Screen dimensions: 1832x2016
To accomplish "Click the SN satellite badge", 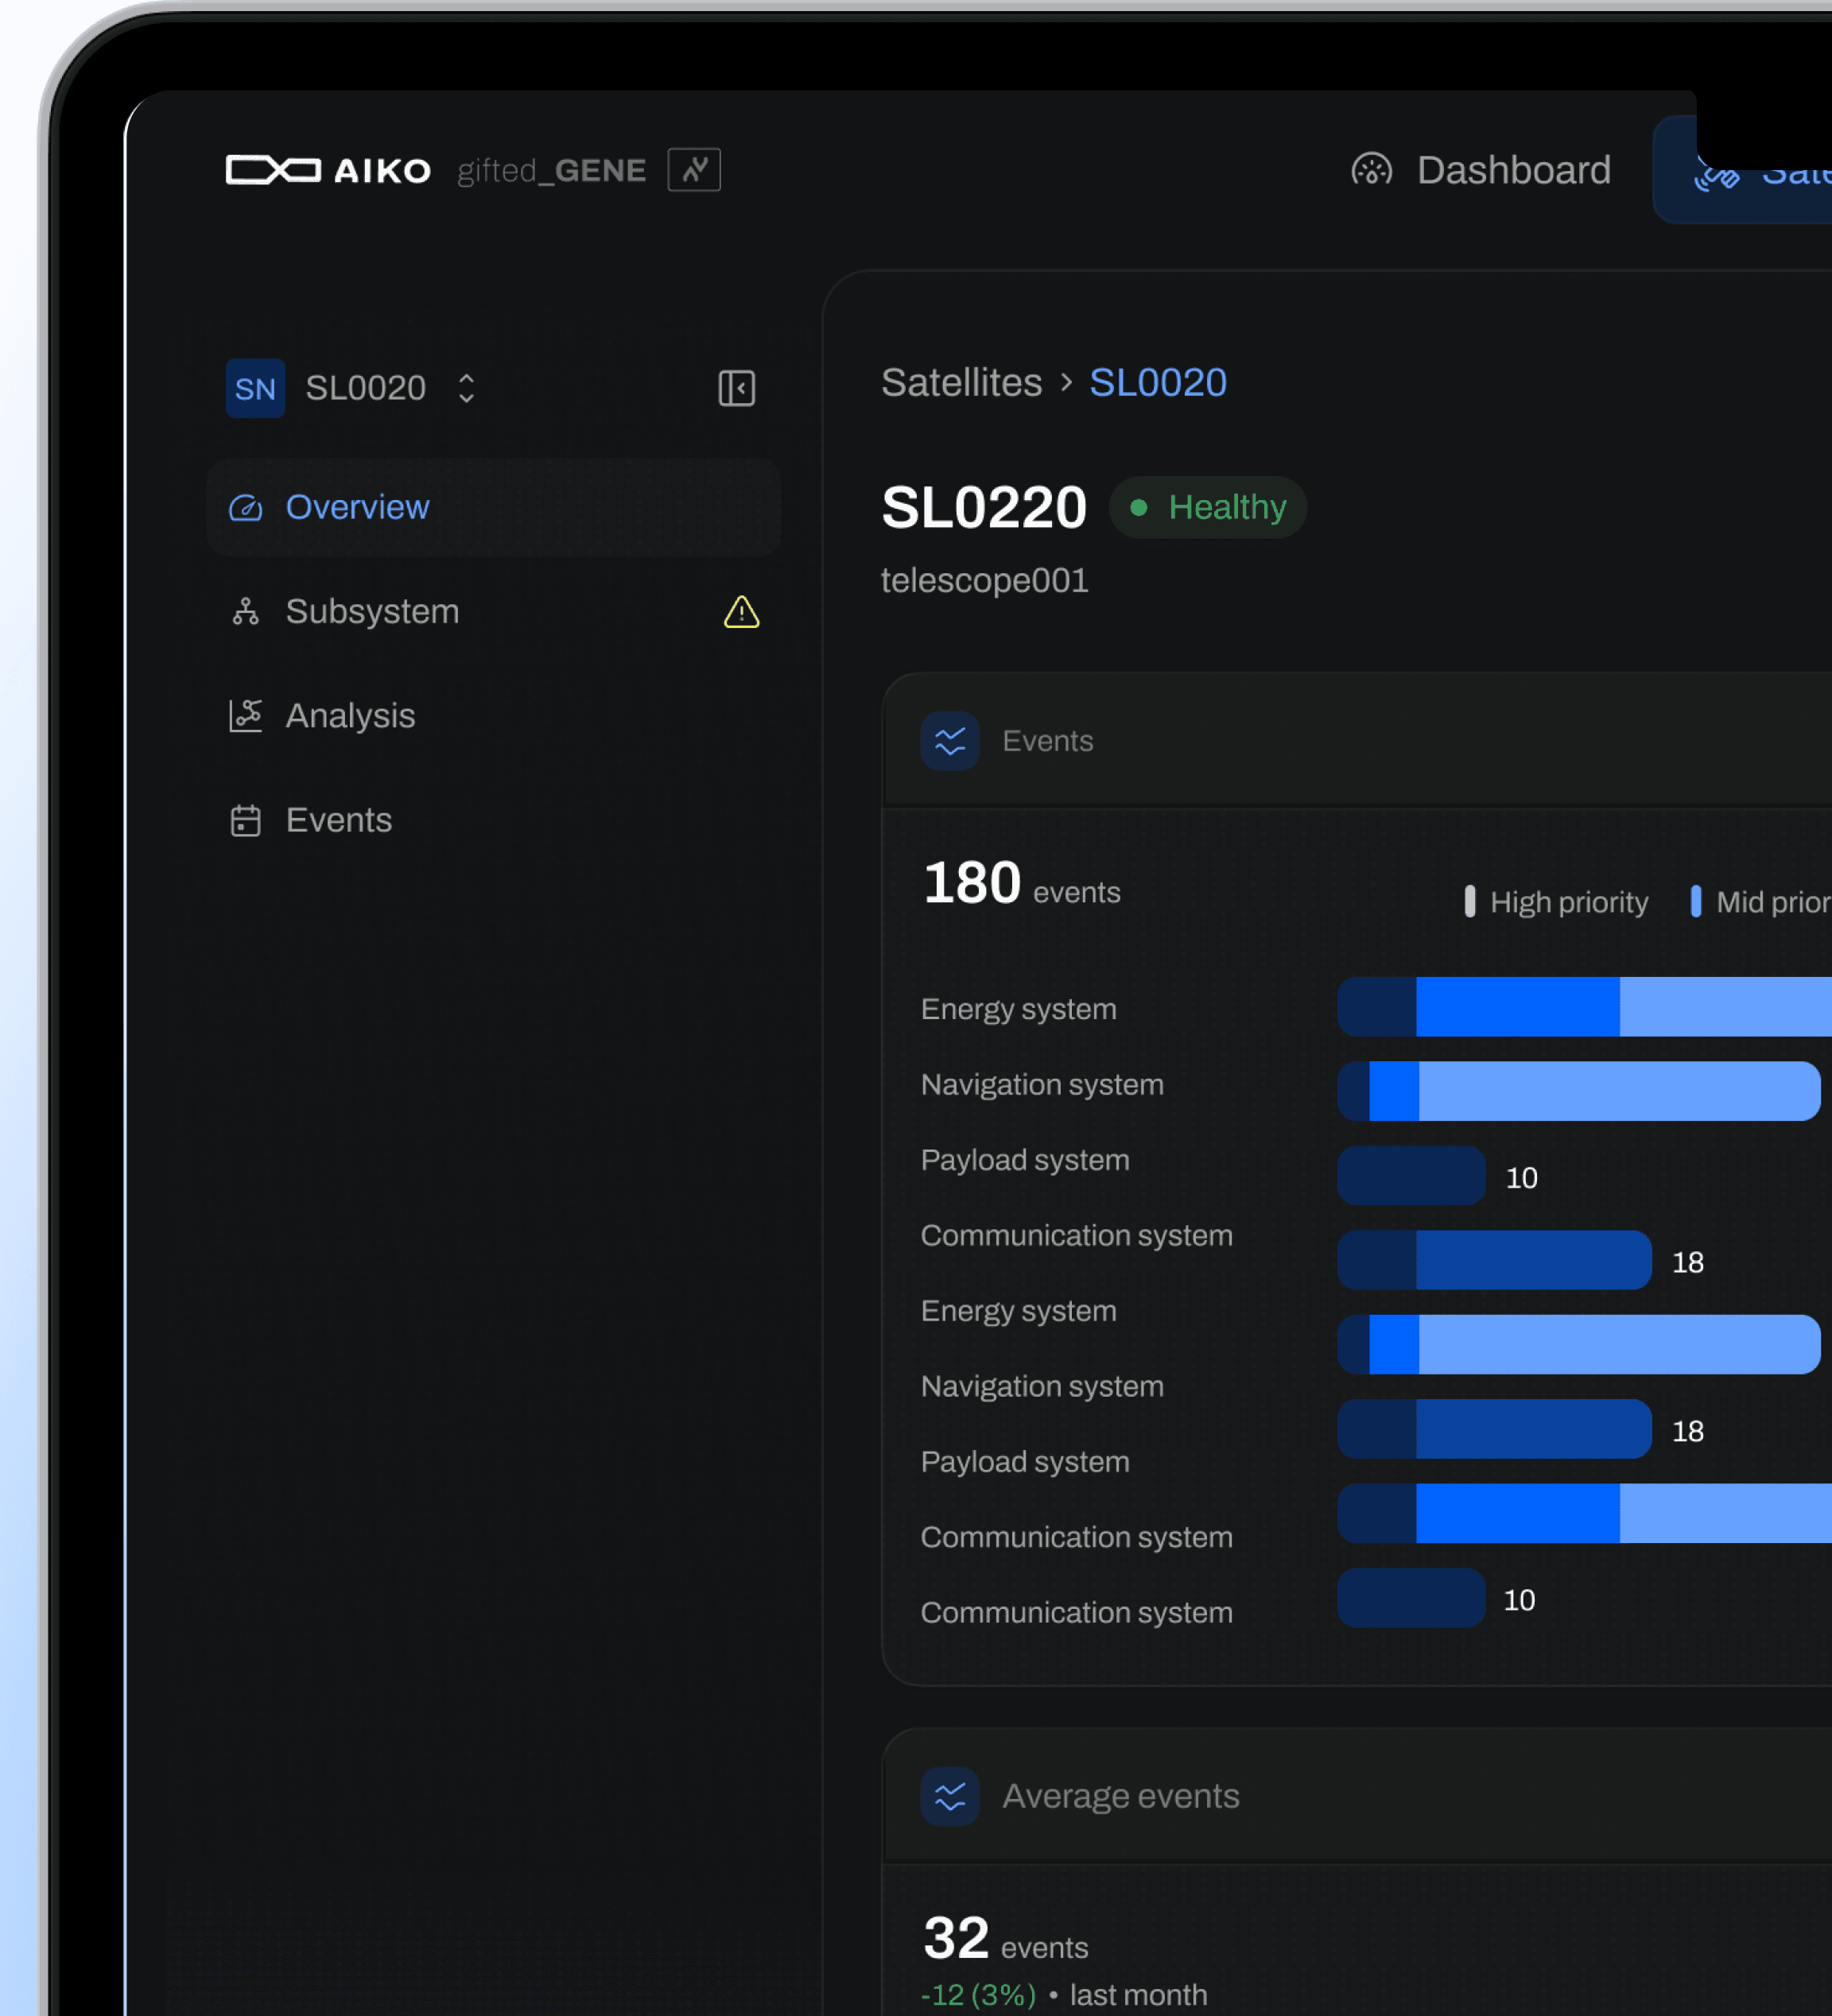I will point(255,388).
